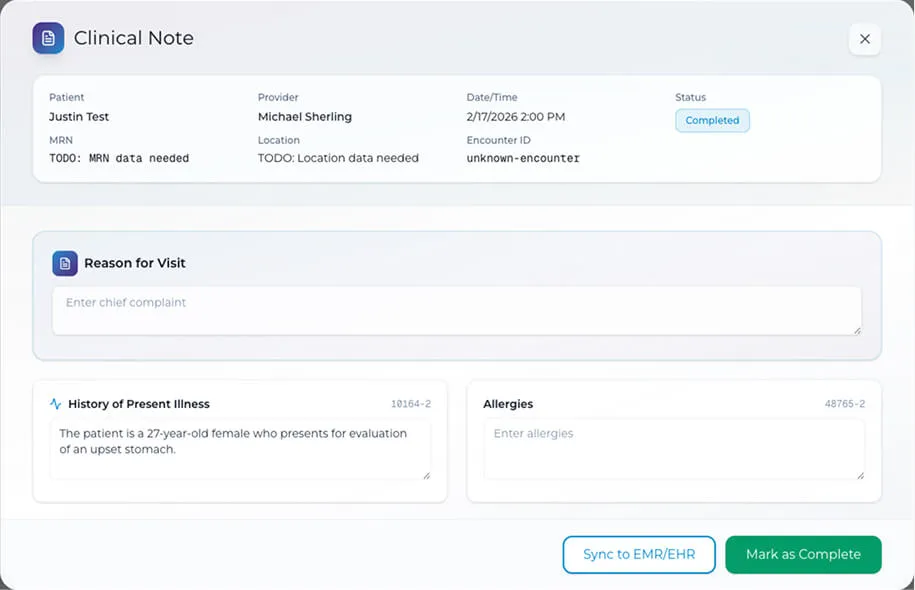Click the Reason for Visit section icon
915x590 pixels.
coord(65,263)
